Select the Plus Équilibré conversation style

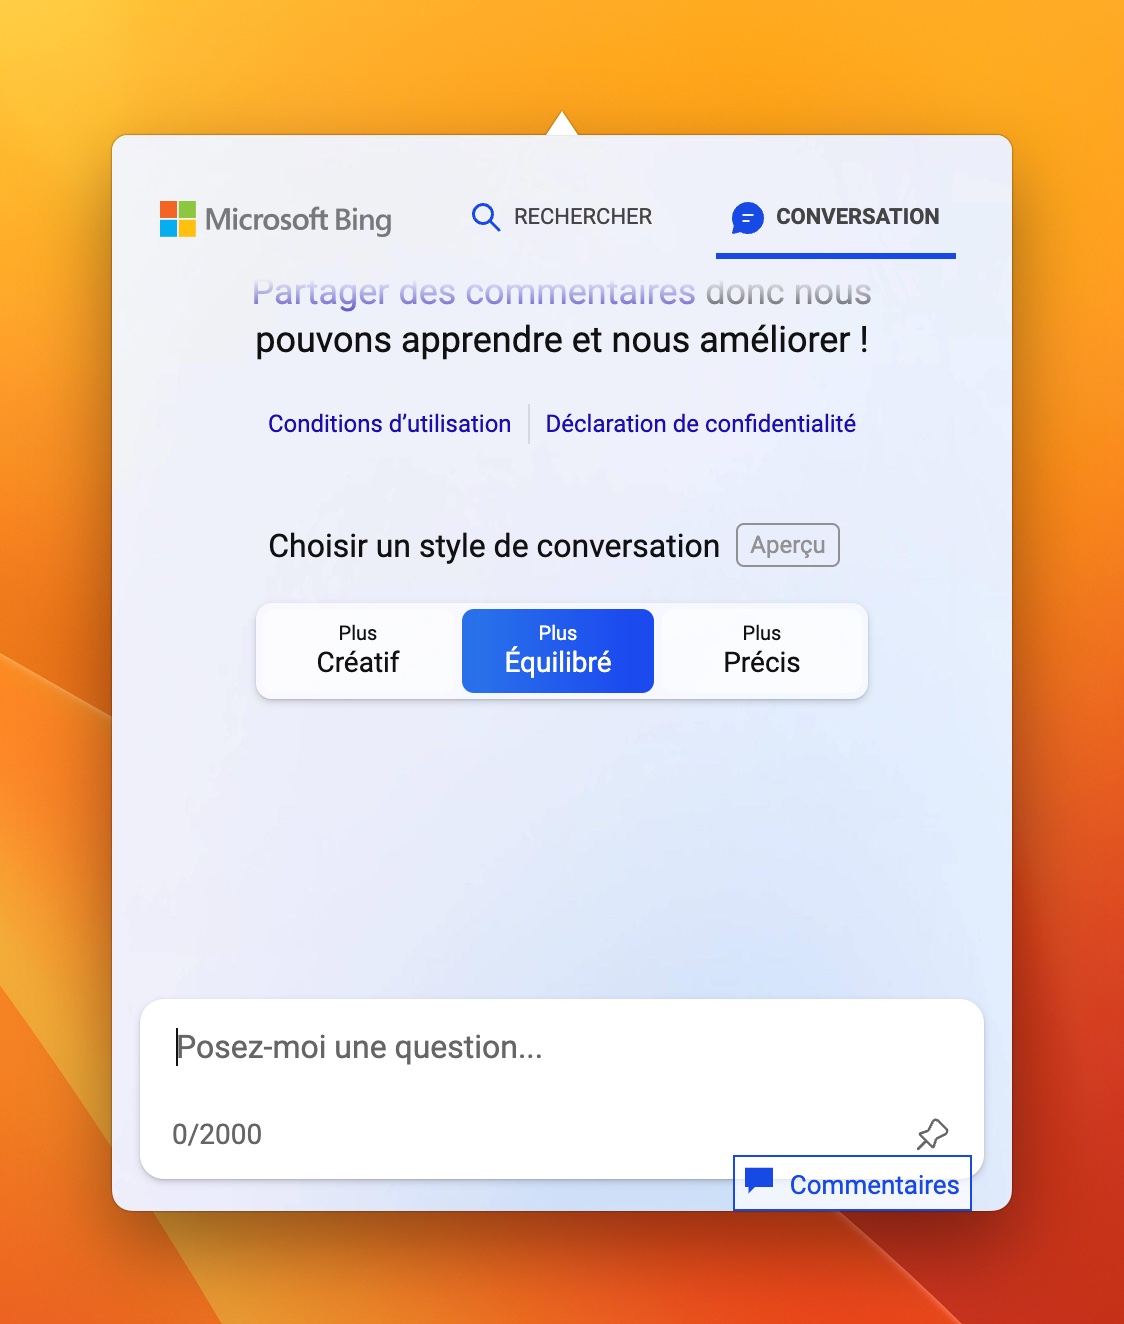click(558, 651)
